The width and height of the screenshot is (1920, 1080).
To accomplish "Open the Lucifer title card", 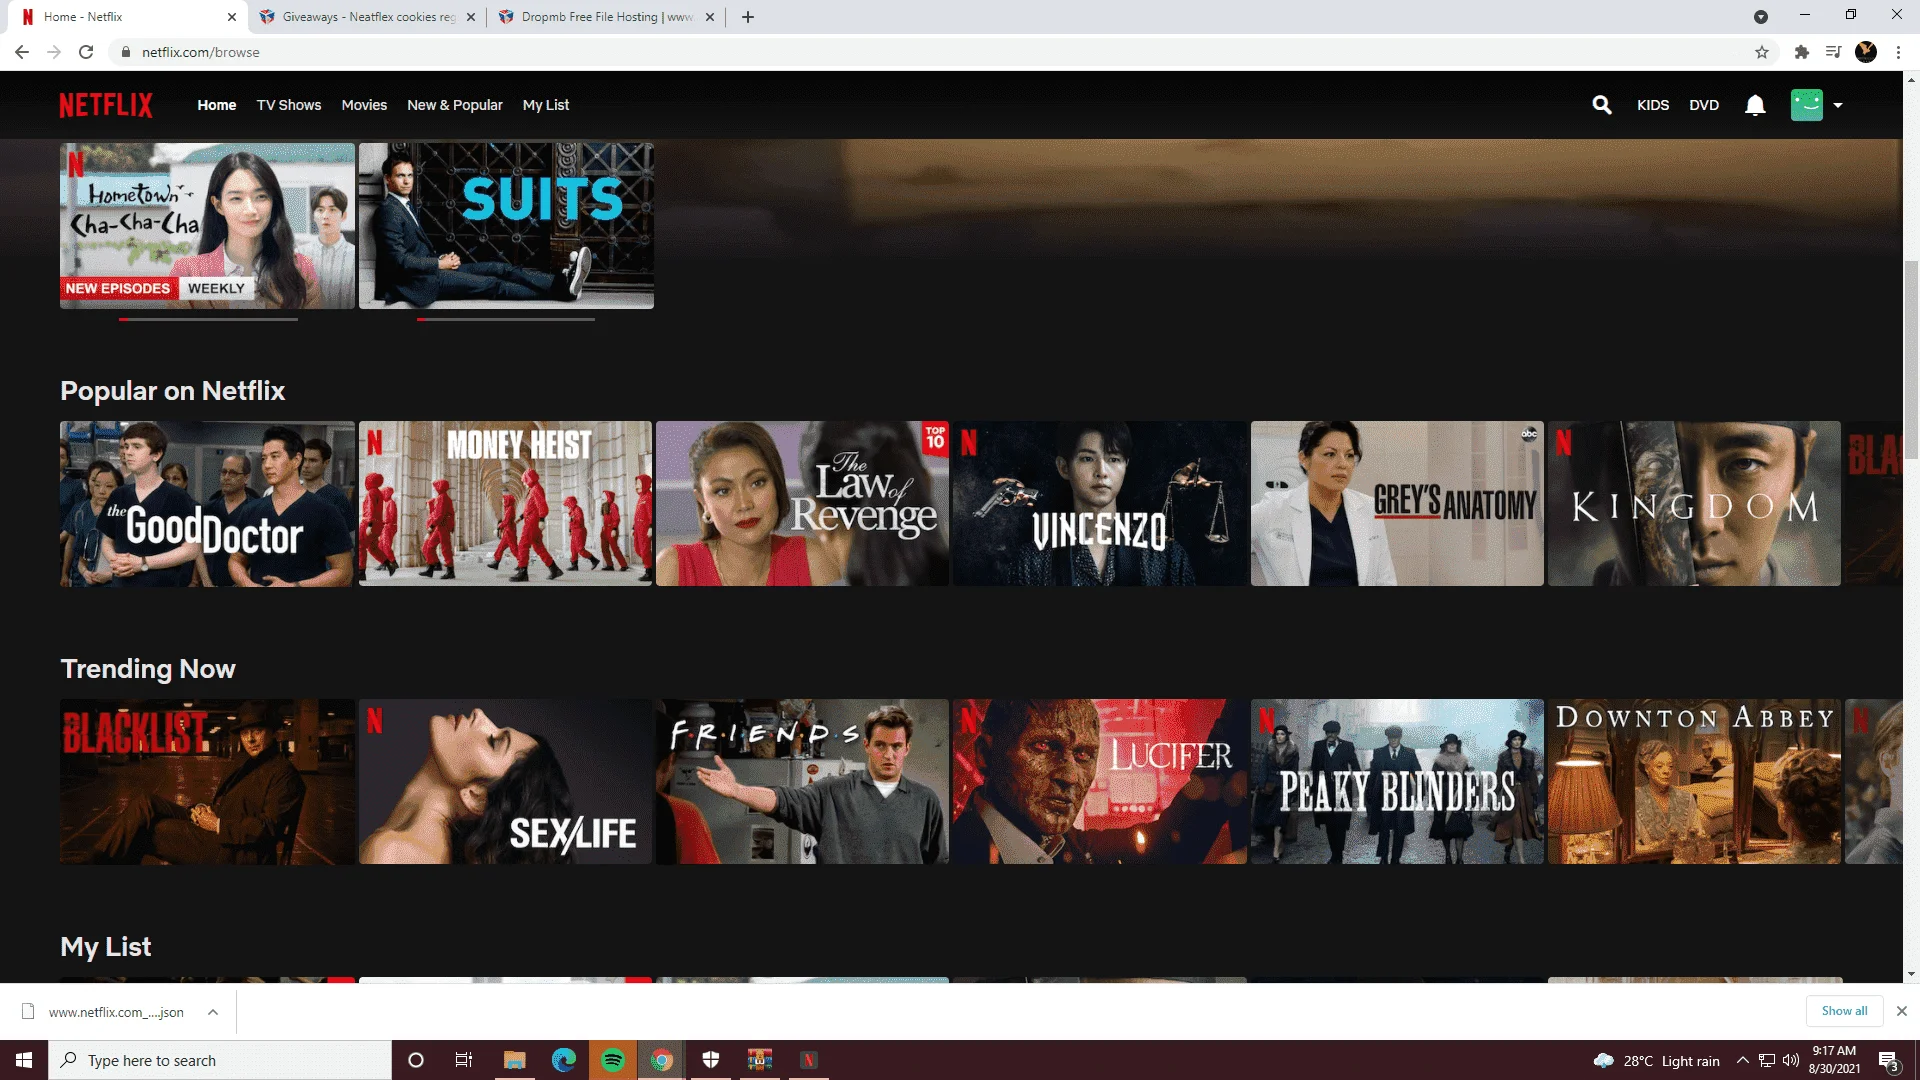I will [1100, 782].
